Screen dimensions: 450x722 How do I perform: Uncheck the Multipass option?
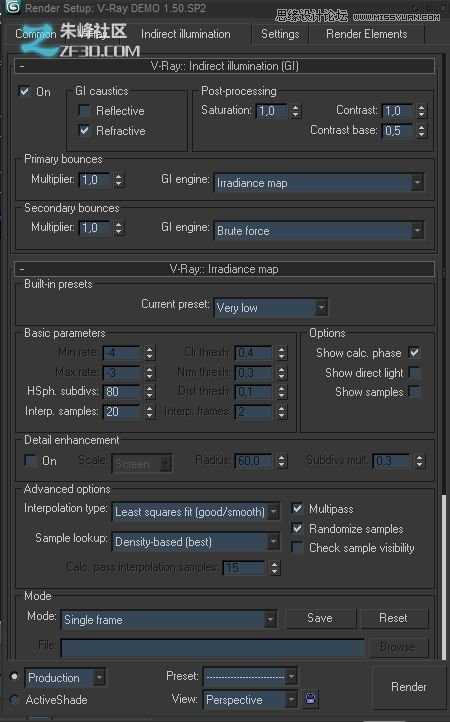297,508
